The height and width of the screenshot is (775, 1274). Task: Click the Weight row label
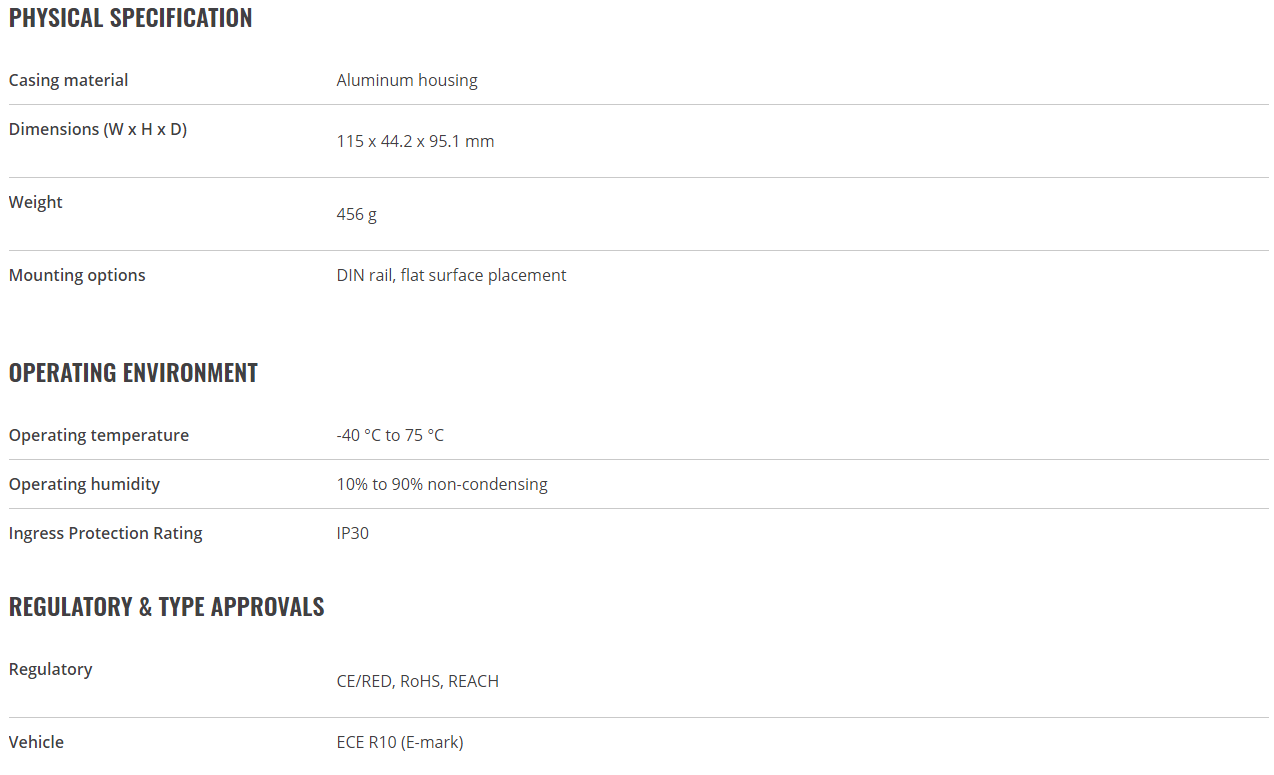pos(36,202)
